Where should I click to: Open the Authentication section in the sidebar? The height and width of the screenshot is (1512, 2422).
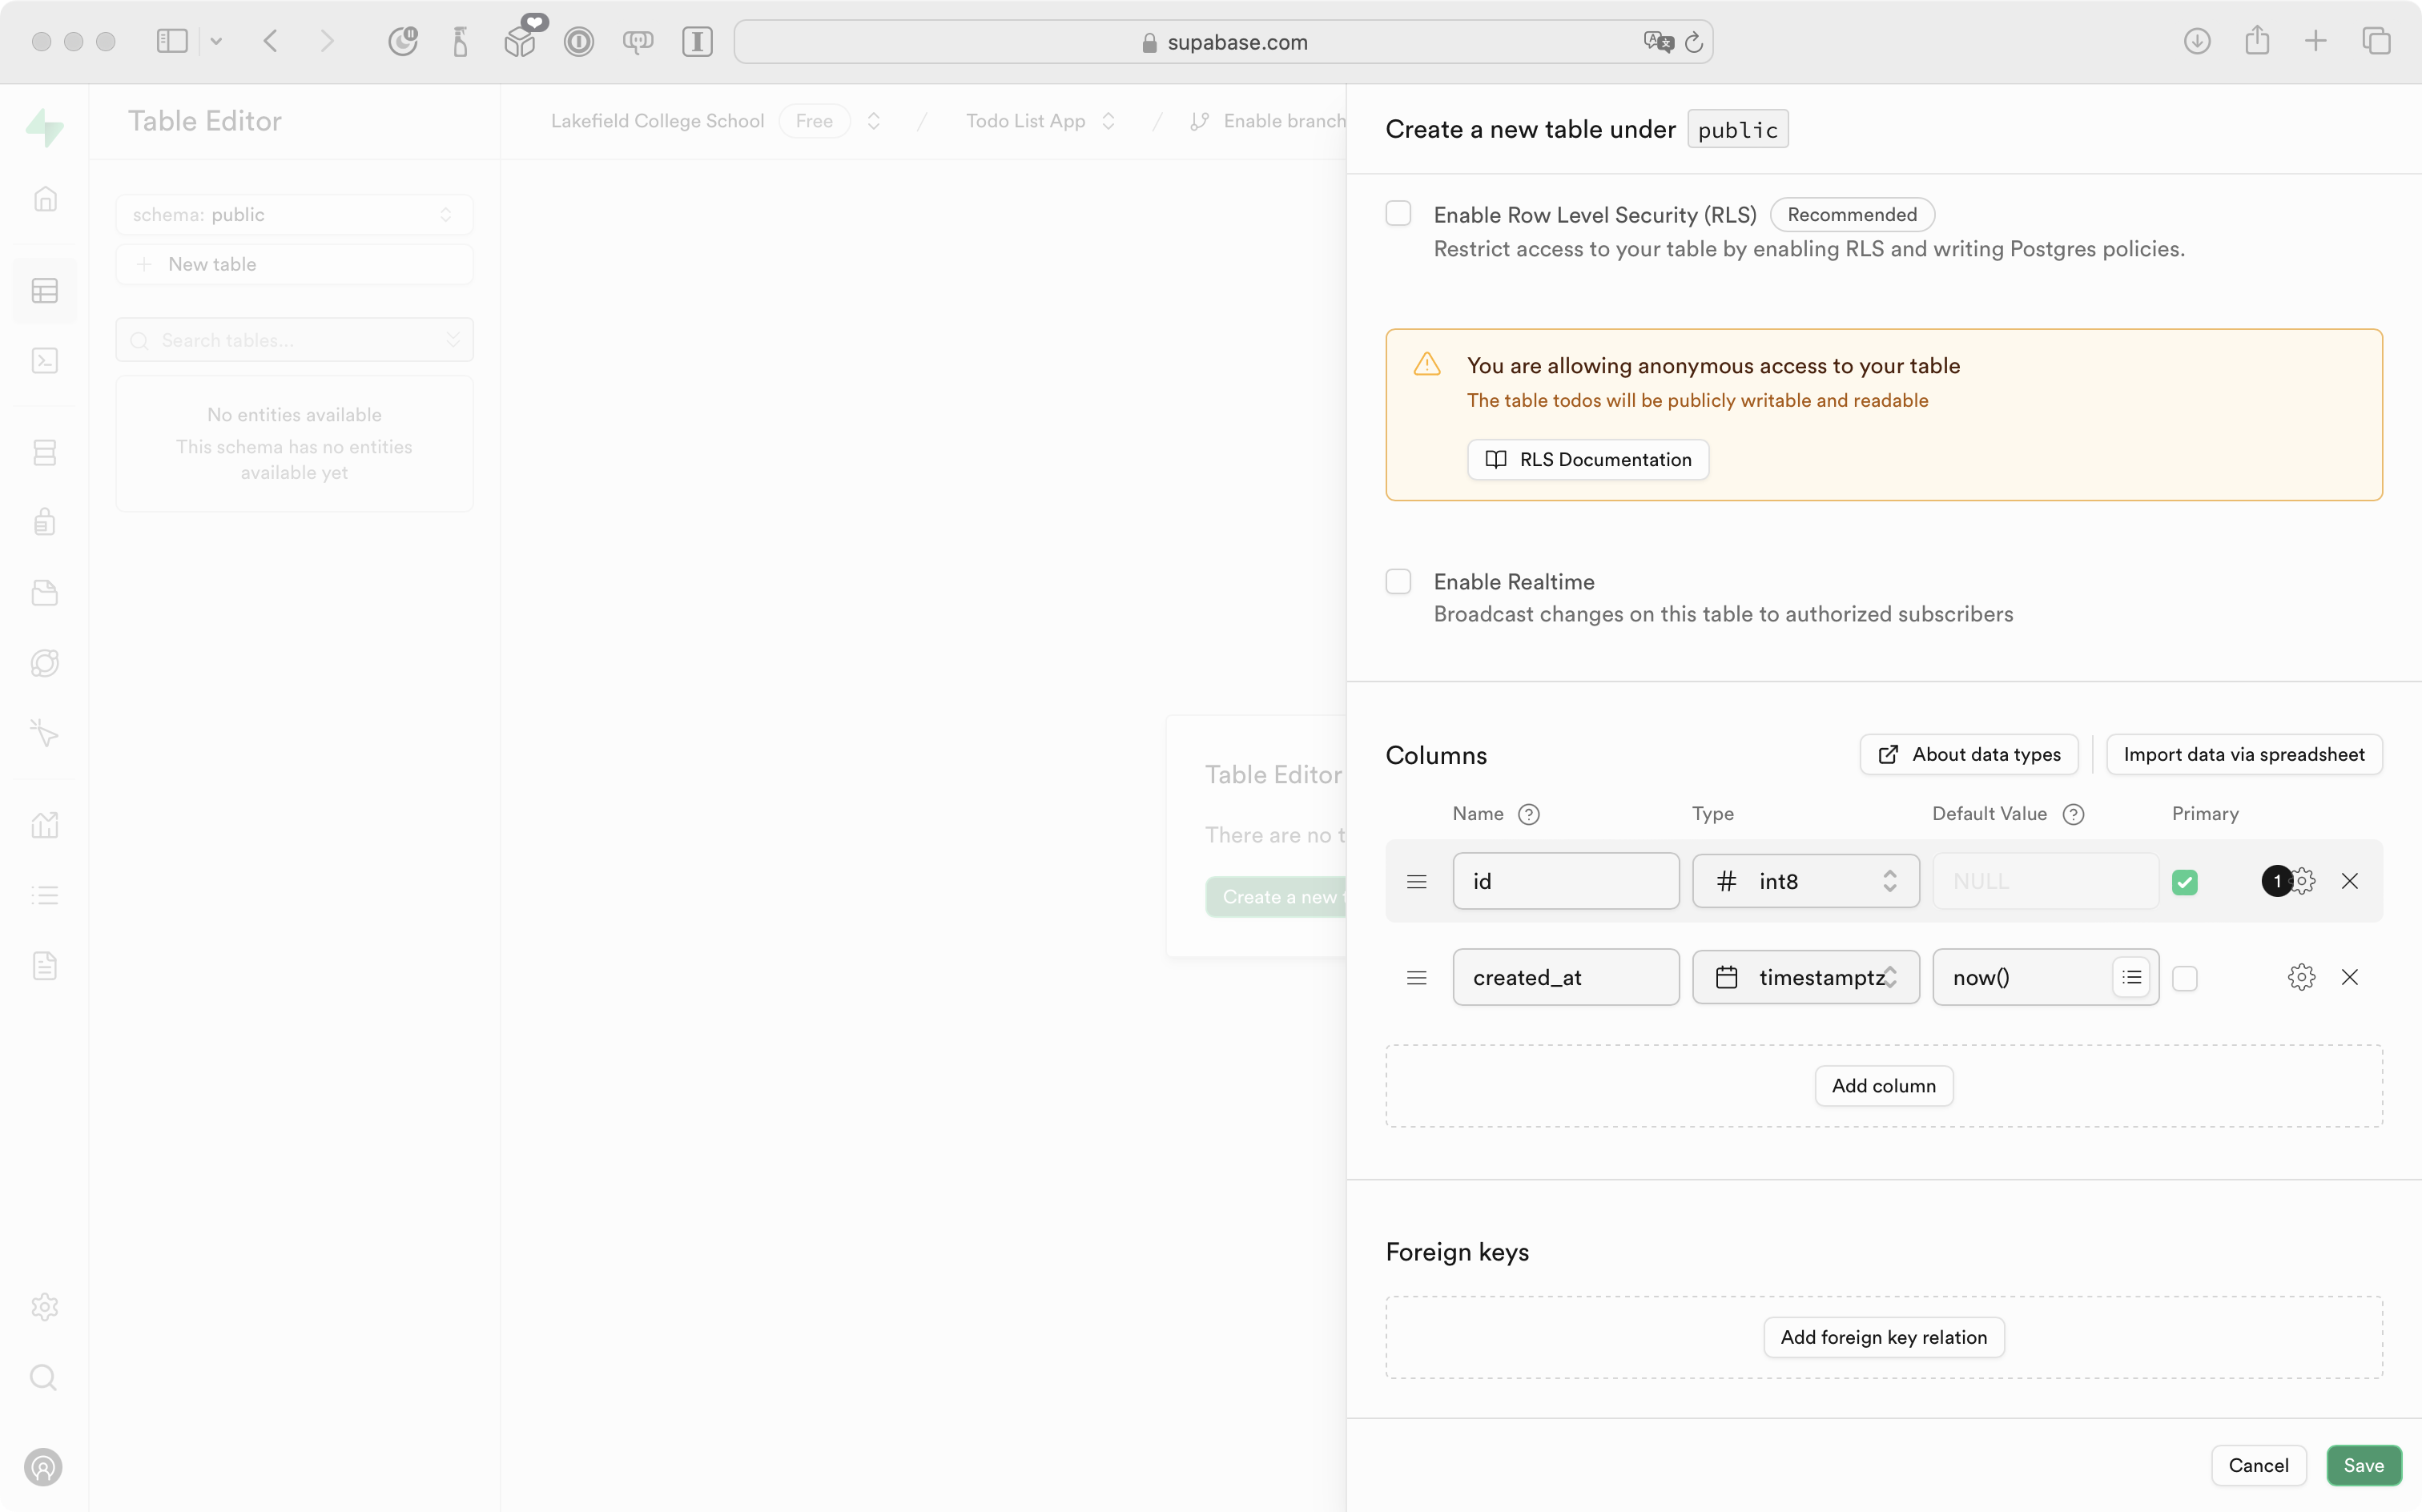45,521
